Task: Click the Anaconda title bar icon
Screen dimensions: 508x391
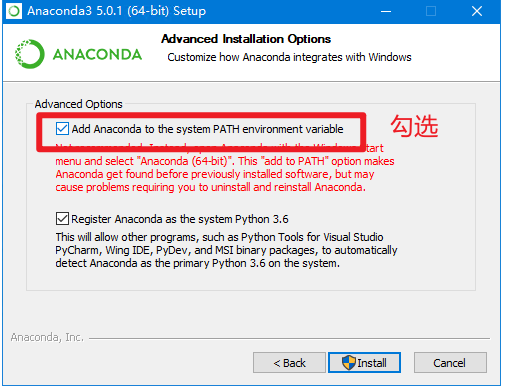Action: coord(14,11)
